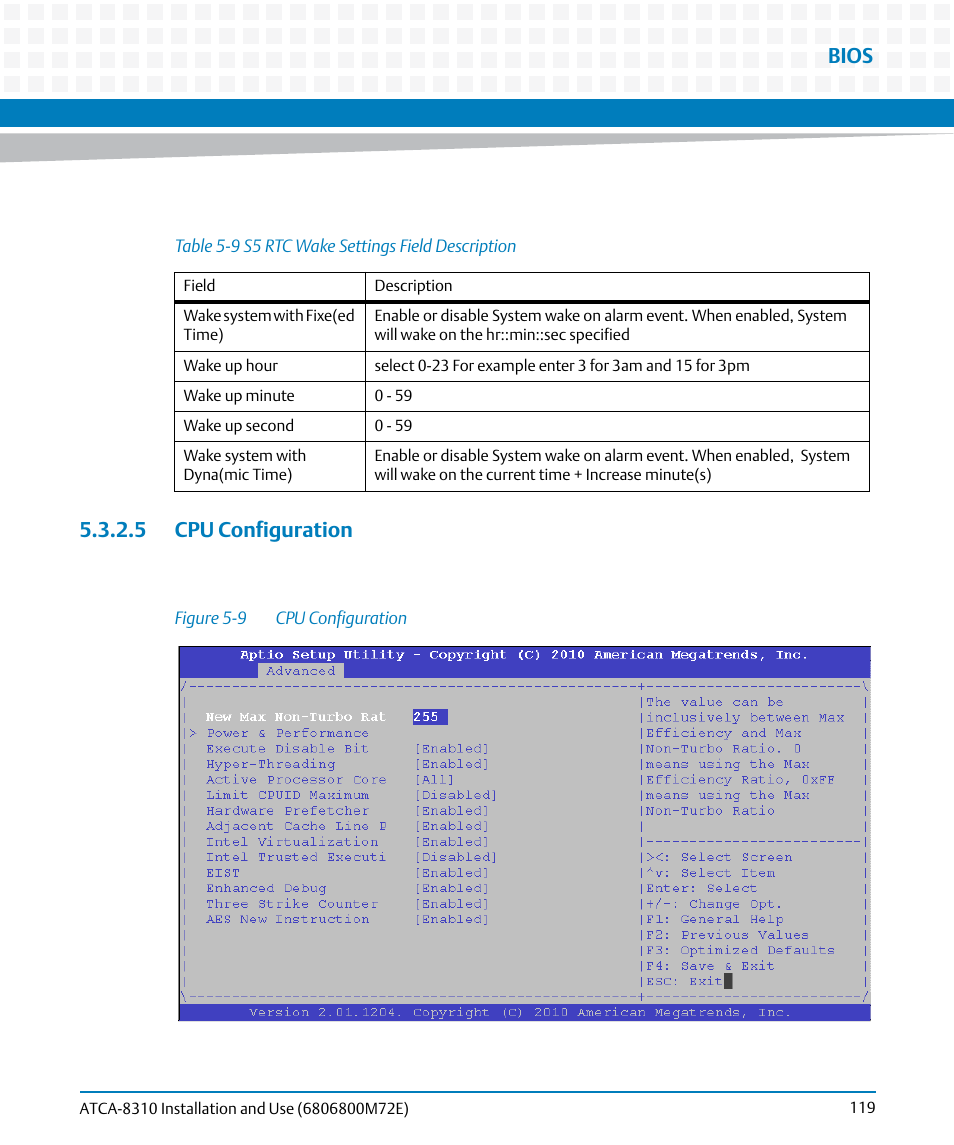
Task: Click the Hardware Prefetcher label
Action: (x=287, y=811)
